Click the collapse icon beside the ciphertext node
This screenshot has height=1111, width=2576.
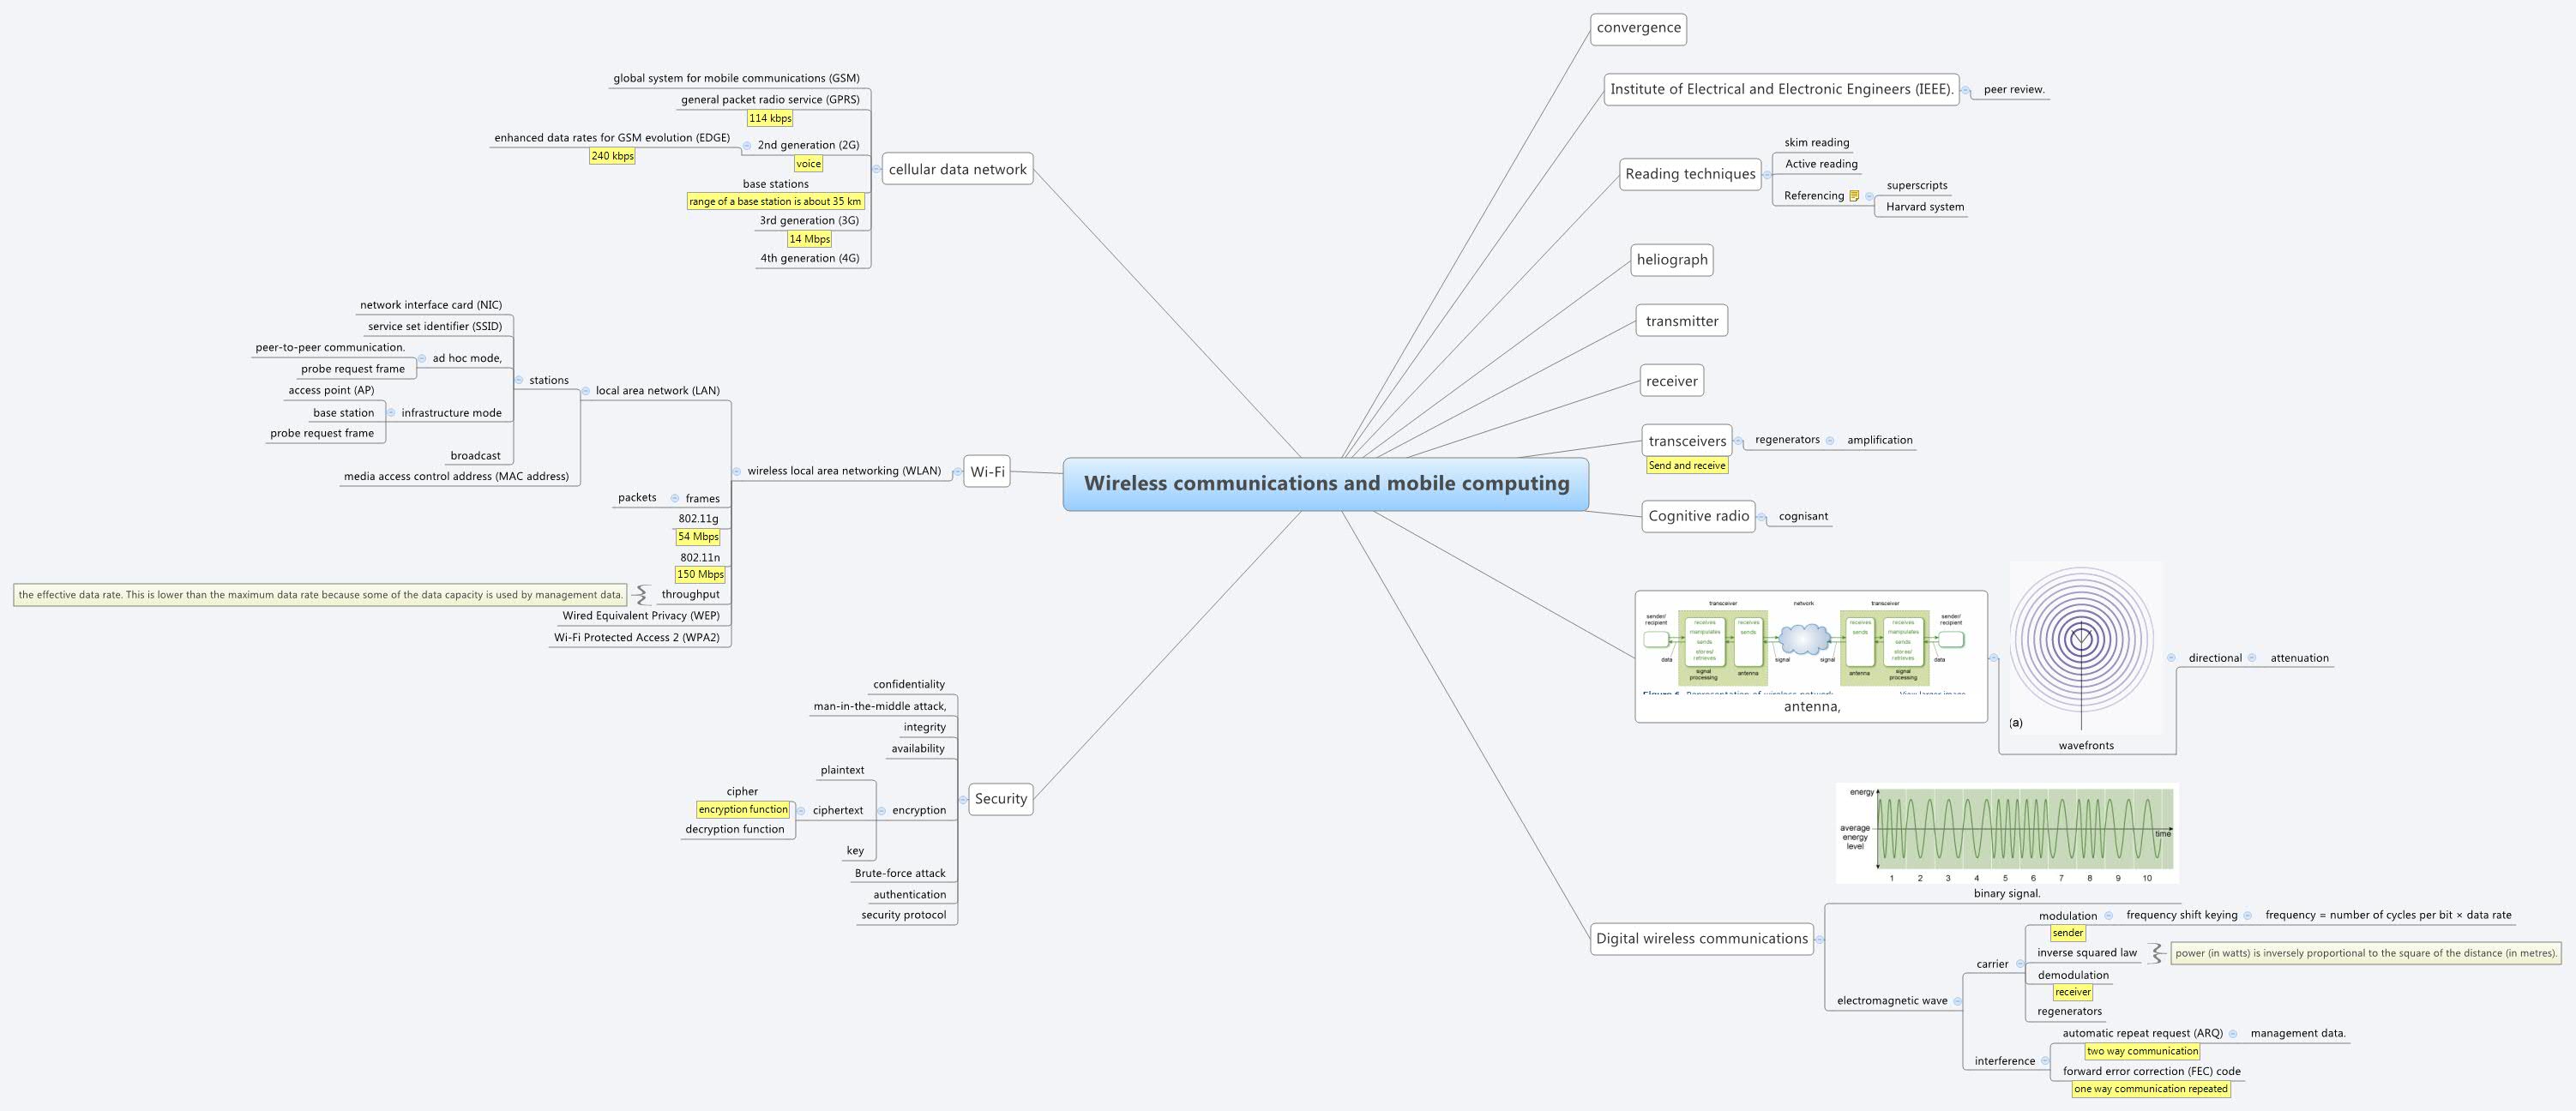coord(802,810)
